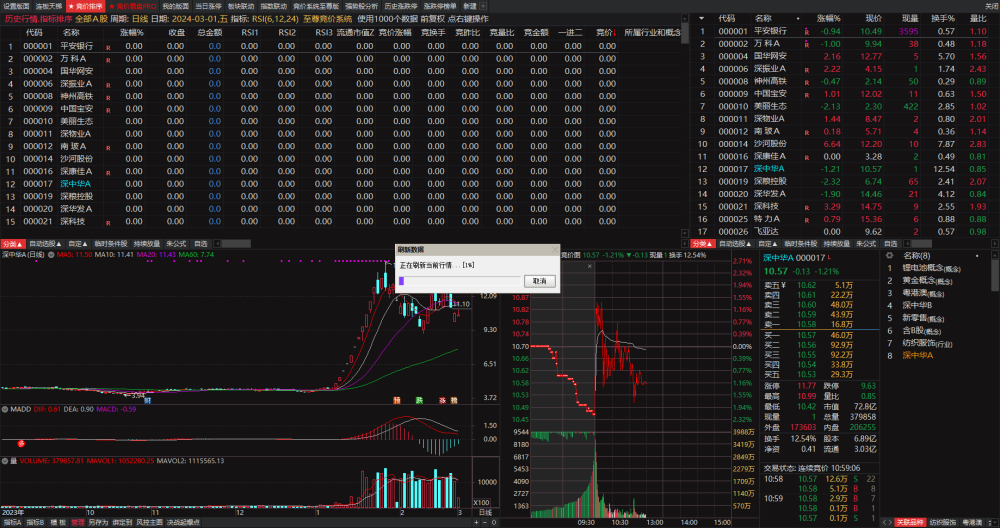This screenshot has width=1000, height=528.
Task: Click the refresh progress bar
Action: (459, 281)
